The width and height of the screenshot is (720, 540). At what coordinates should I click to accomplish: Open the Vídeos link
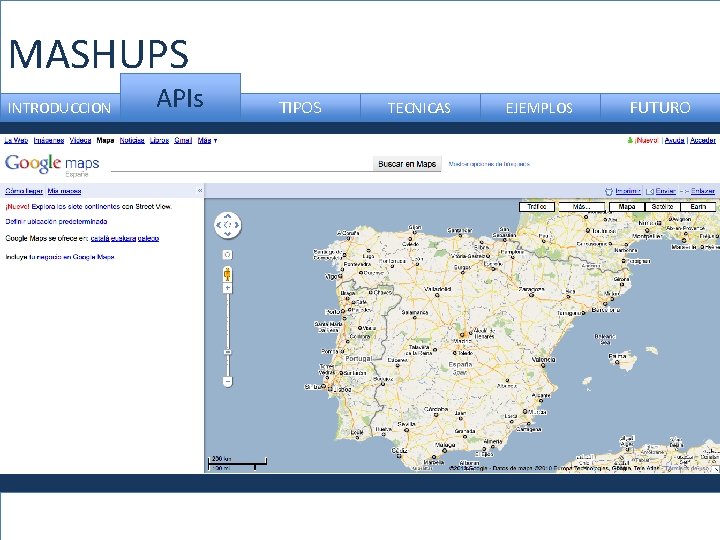[x=80, y=141]
